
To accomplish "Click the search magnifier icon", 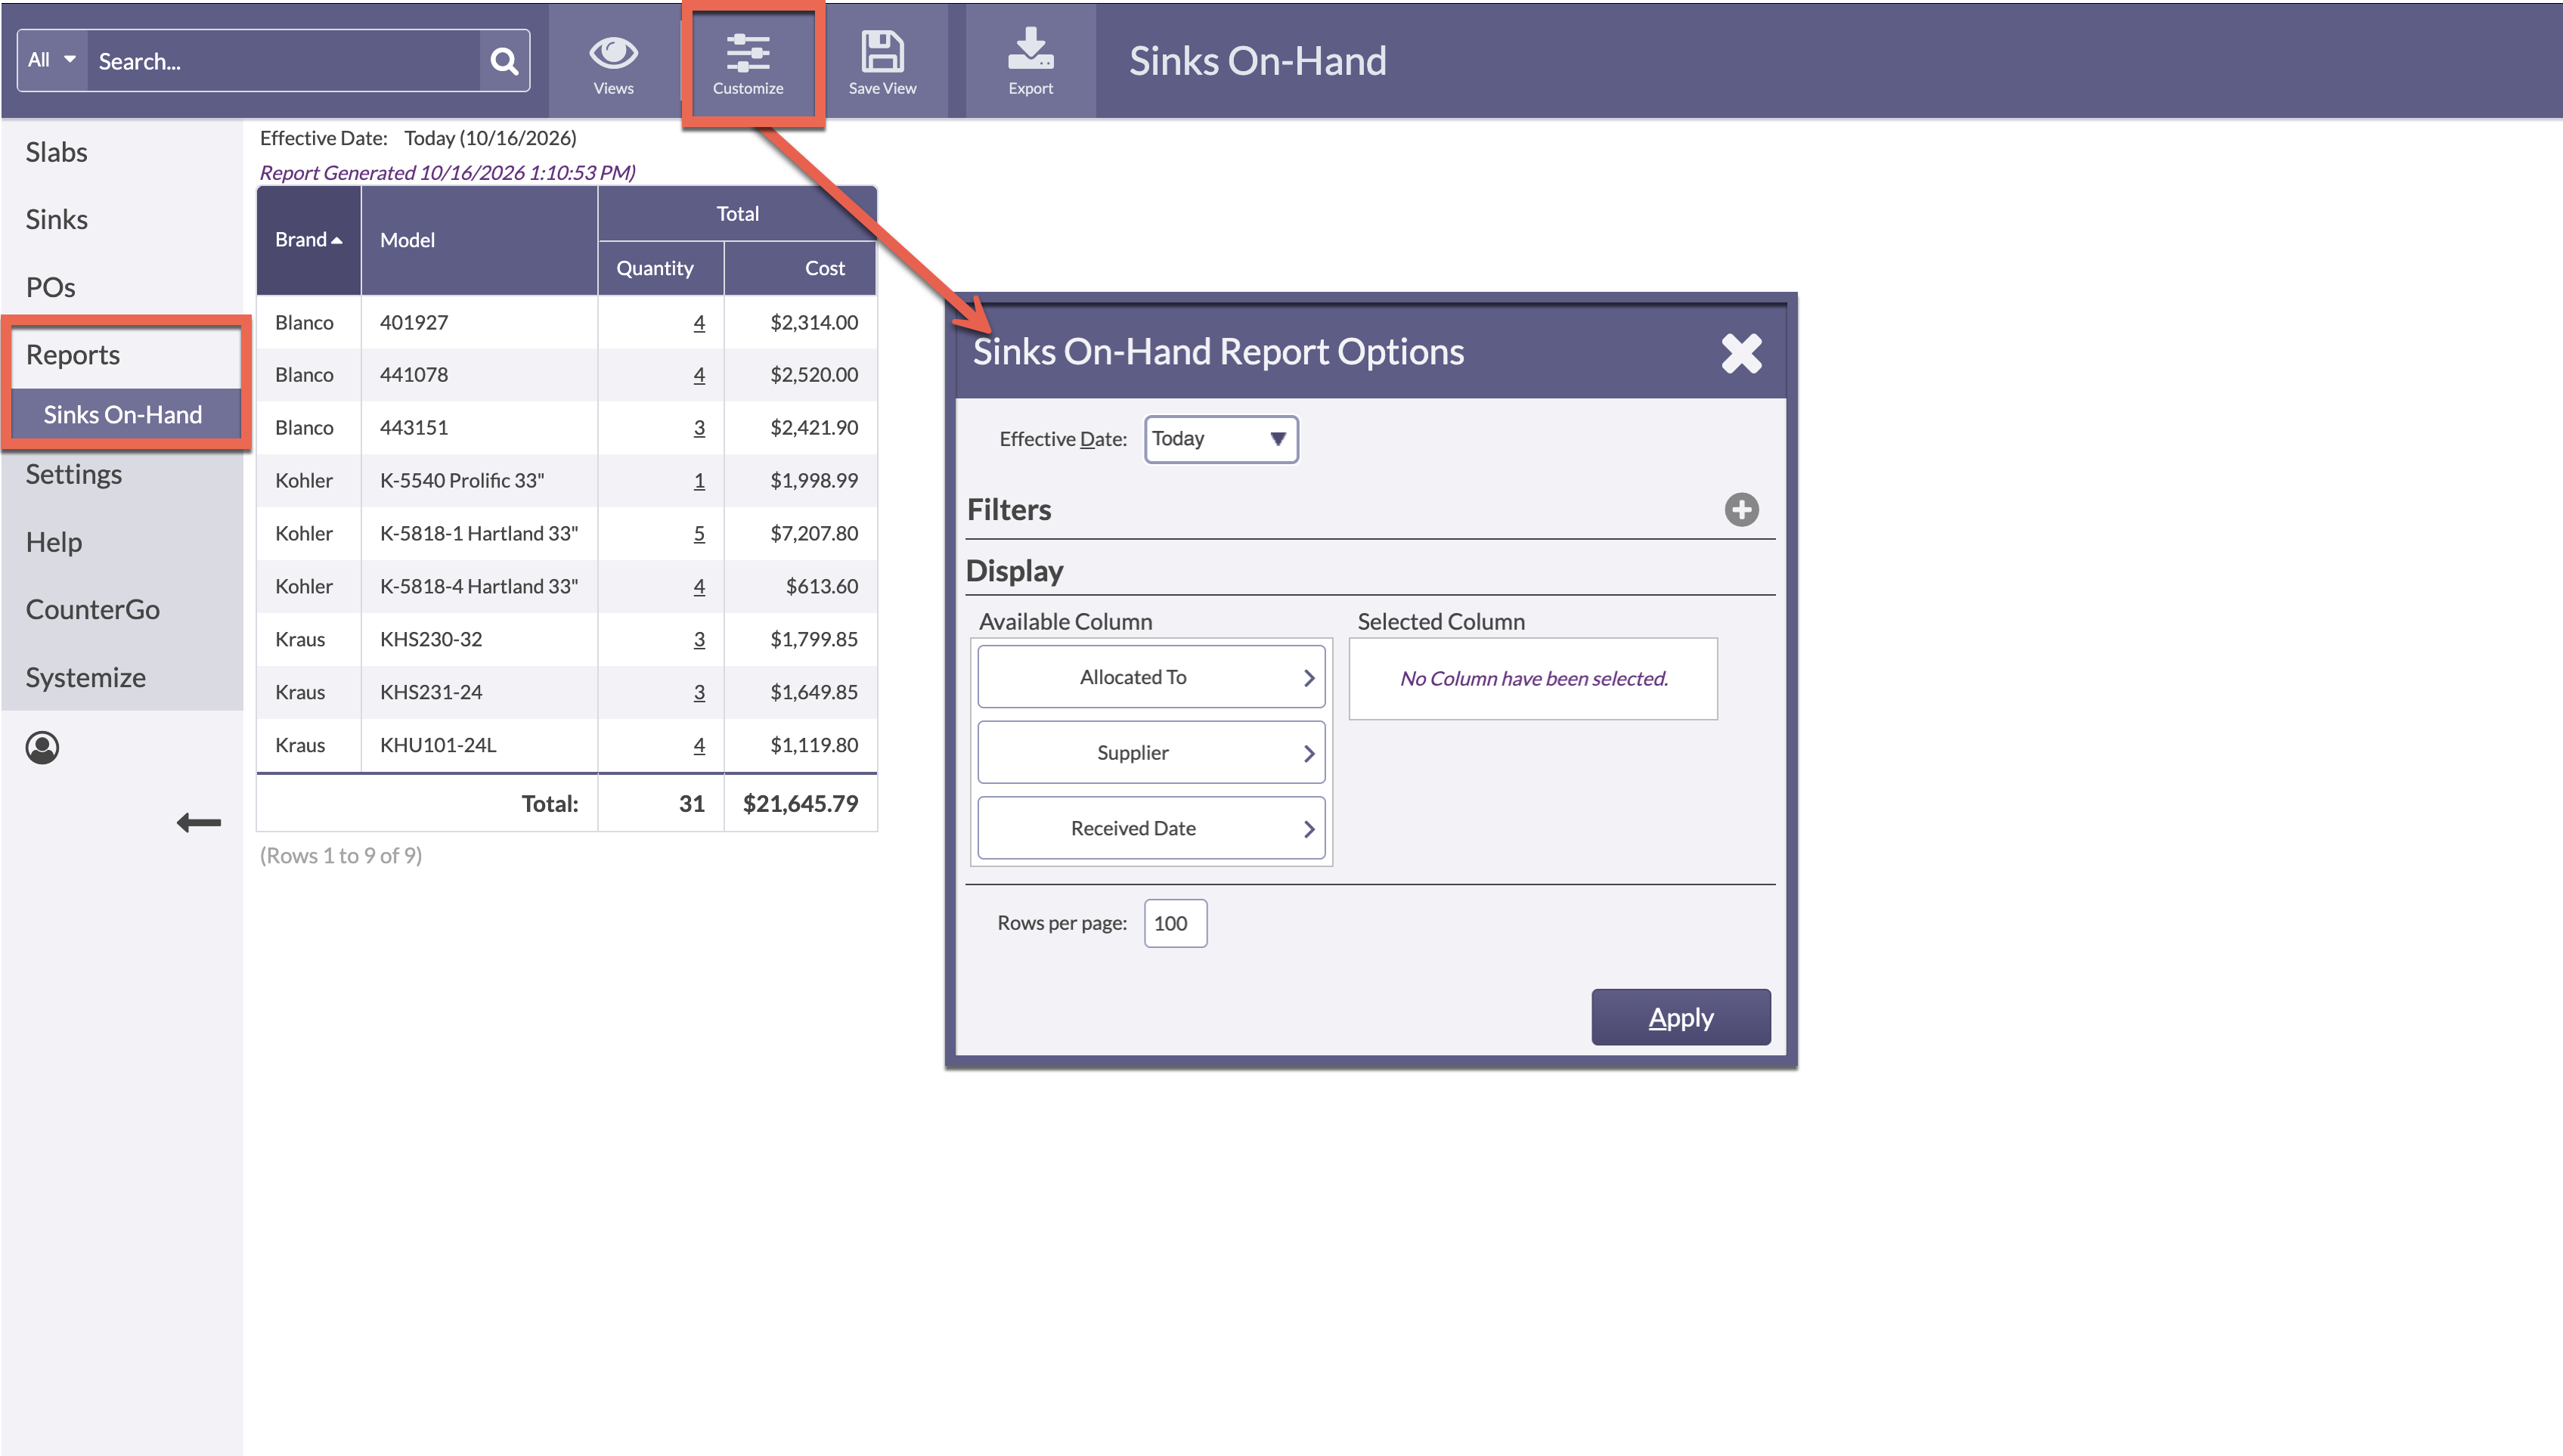I will click(504, 61).
